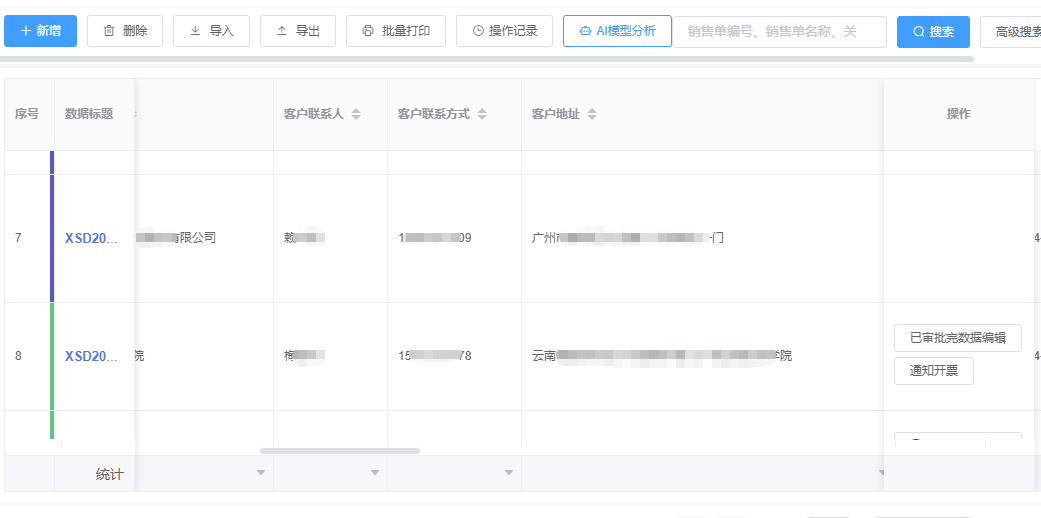This screenshot has width=1041, height=518.
Task: Launch AI模型分析 model analysis
Action: click(617, 31)
